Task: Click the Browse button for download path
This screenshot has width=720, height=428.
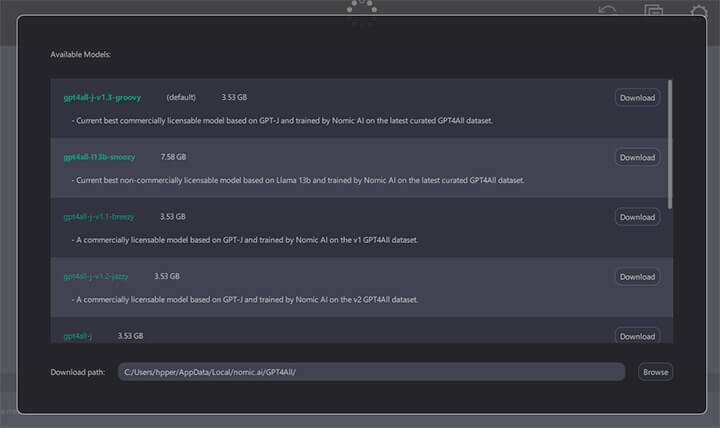Action: coord(655,372)
